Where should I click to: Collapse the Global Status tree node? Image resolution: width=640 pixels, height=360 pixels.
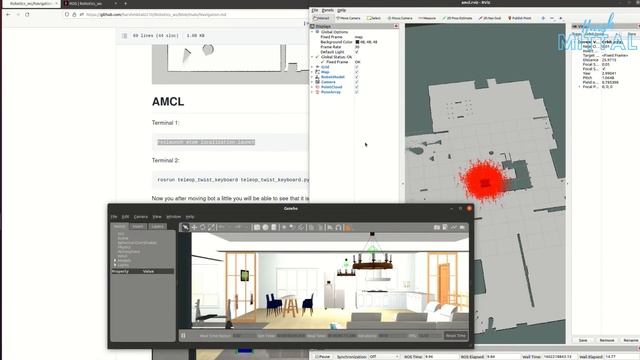tap(312, 57)
